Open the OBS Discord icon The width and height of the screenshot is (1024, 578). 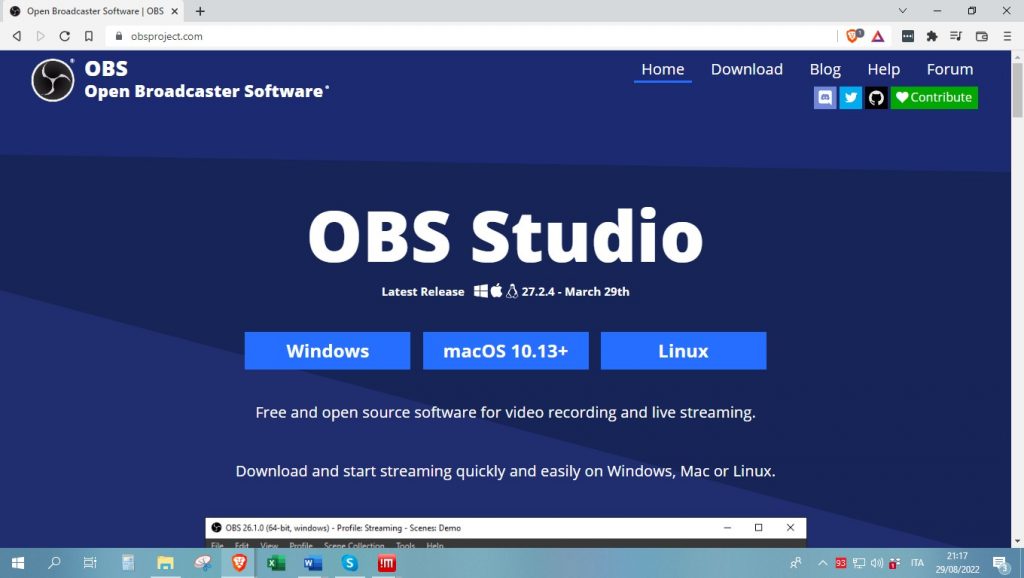[x=825, y=97]
